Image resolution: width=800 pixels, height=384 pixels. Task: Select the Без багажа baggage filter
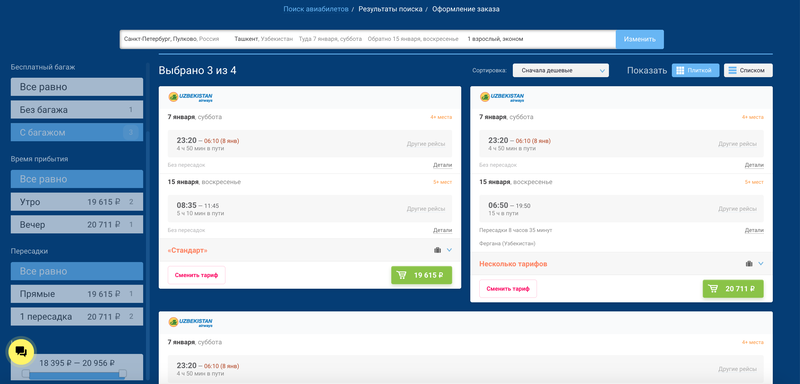pyautogui.click(x=77, y=110)
